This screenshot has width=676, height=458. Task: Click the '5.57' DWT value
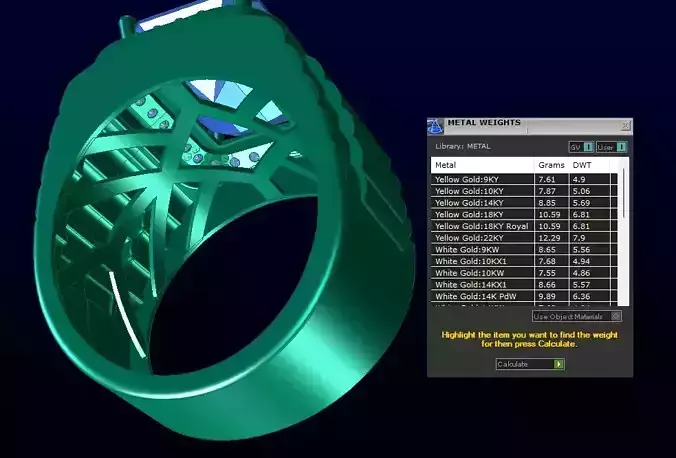coord(581,284)
